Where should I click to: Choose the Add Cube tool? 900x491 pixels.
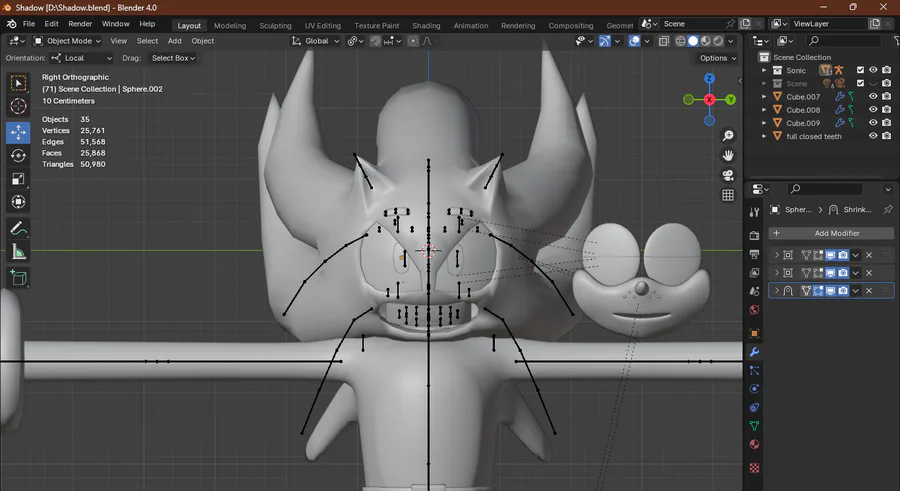point(18,279)
